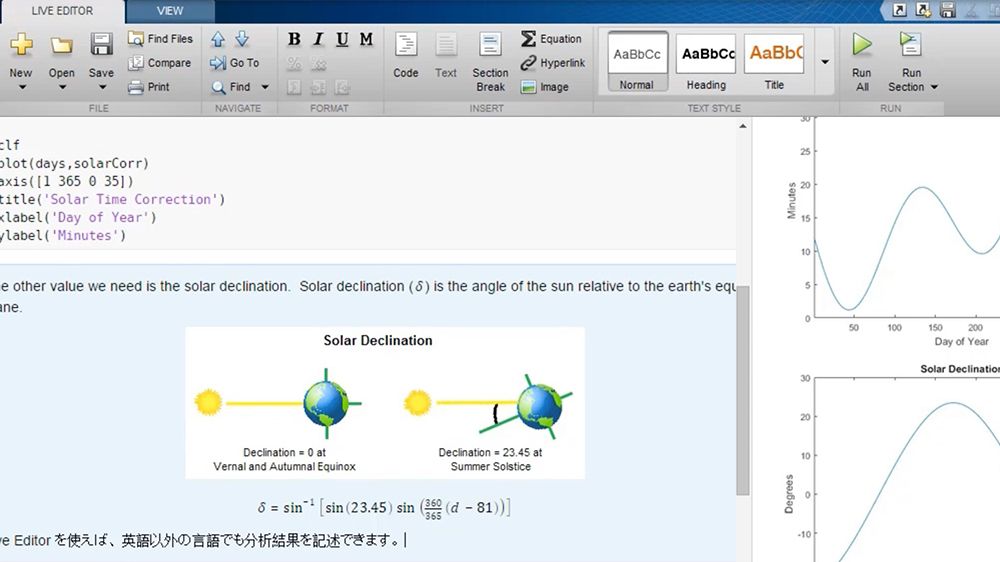Click the Solar Declination output plot
The image size is (1000, 562).
click(x=907, y=470)
